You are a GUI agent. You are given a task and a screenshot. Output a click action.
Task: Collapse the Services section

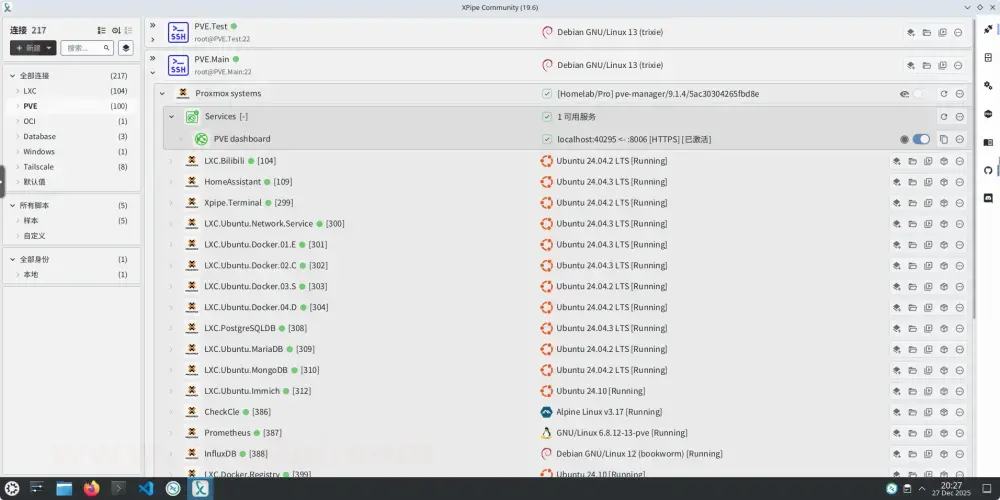[171, 117]
